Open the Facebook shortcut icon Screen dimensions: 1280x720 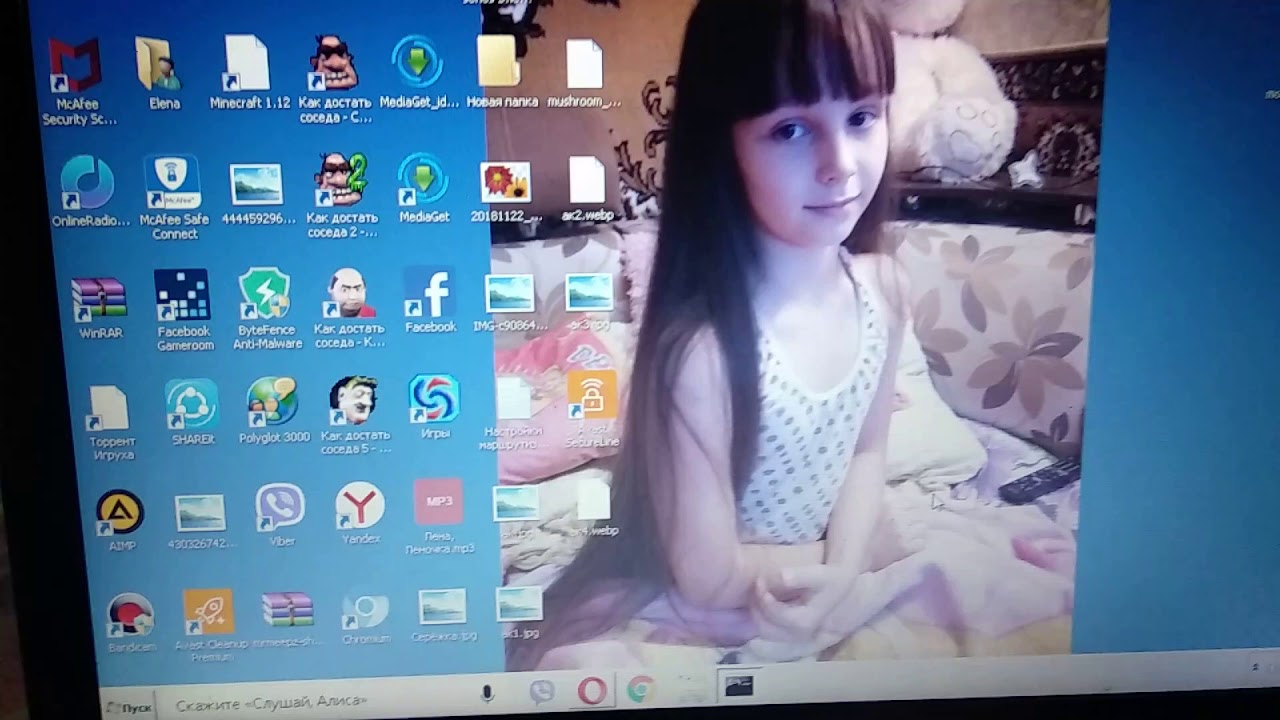[x=430, y=292]
